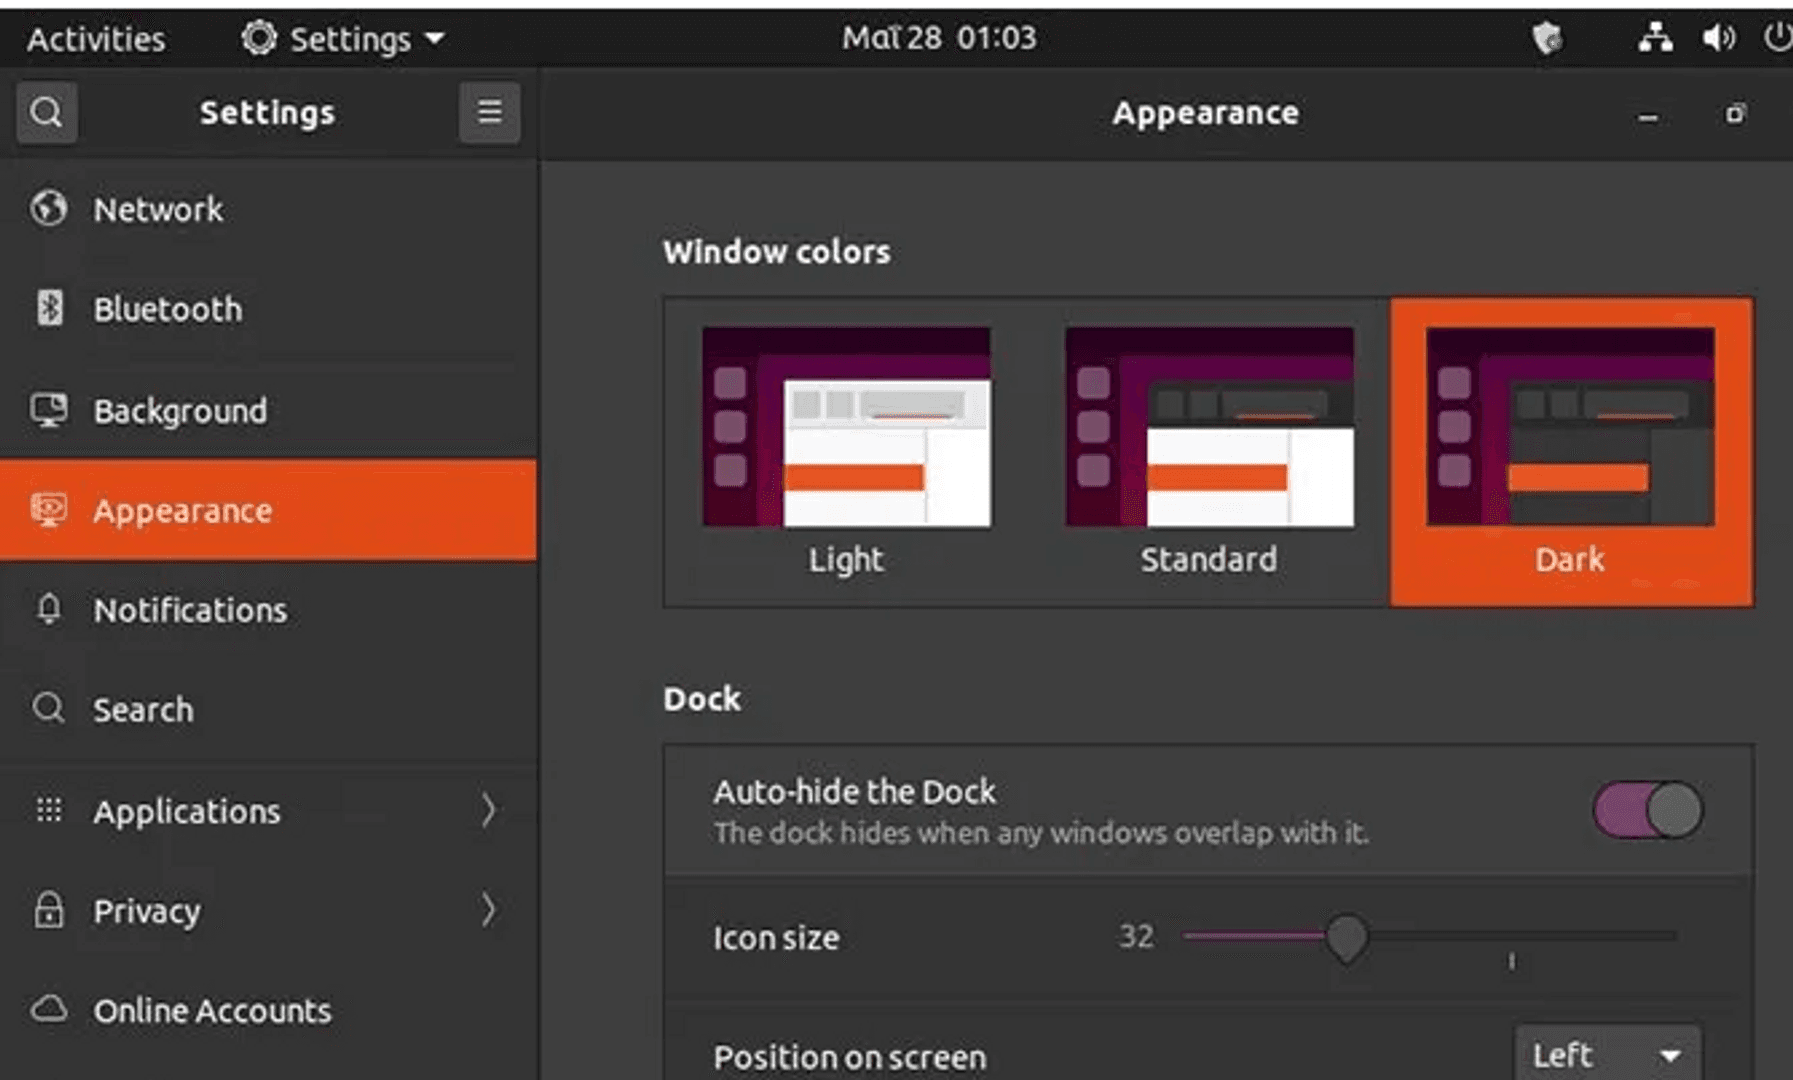This screenshot has height=1080, width=1793.
Task: Click the Notifications bell icon
Action: (48, 609)
